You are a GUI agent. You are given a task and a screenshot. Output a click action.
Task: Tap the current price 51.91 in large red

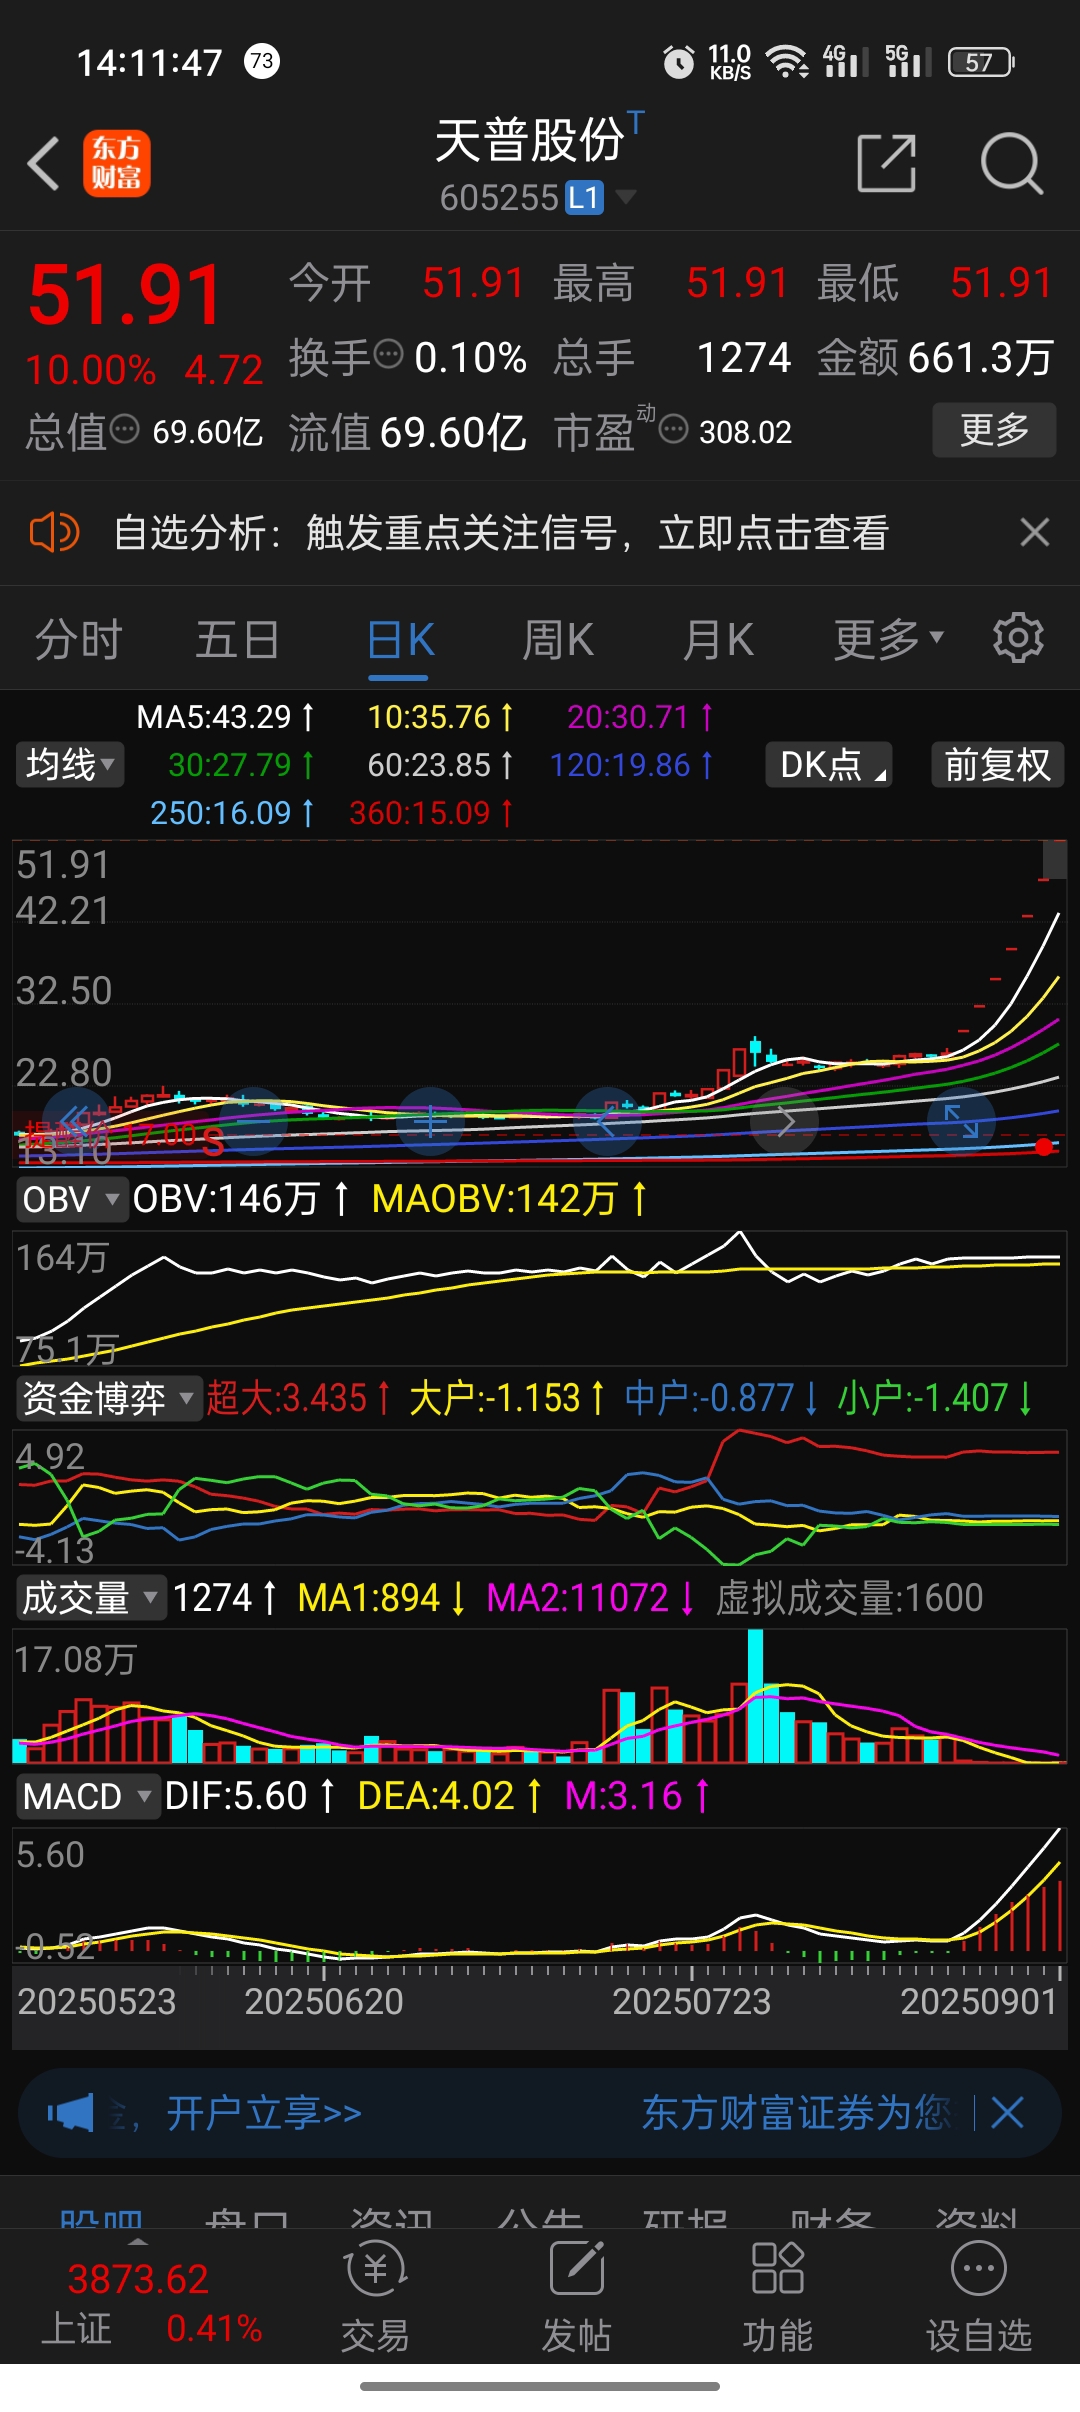click(125, 295)
